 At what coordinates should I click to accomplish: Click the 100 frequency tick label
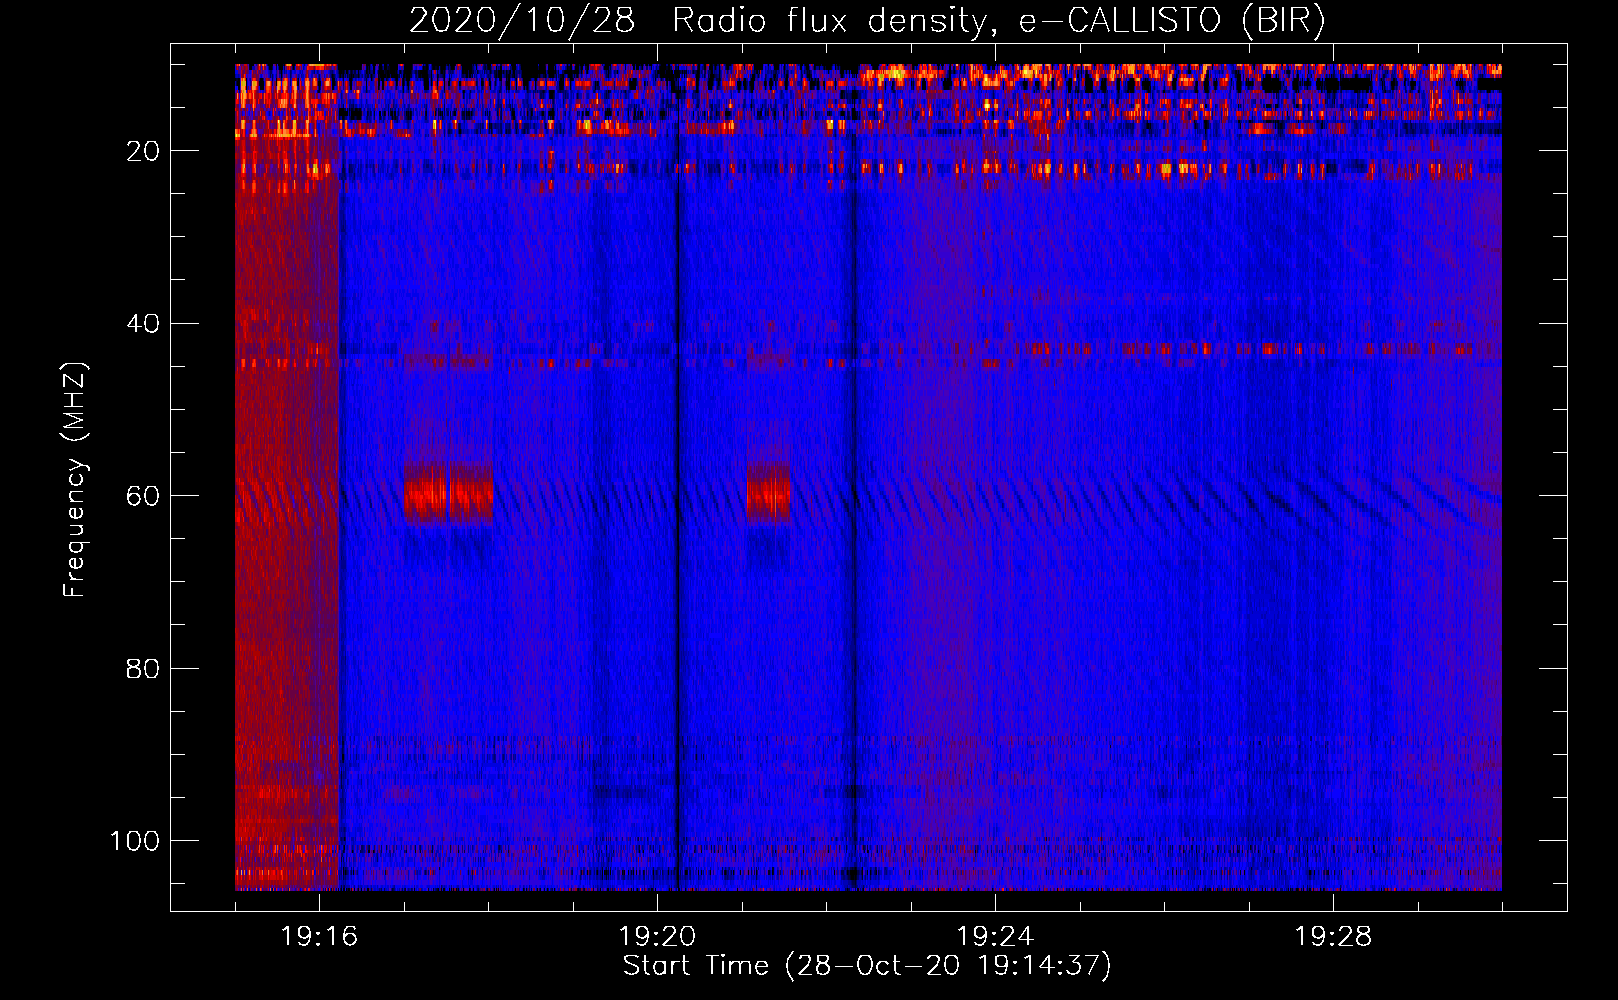pos(135,841)
